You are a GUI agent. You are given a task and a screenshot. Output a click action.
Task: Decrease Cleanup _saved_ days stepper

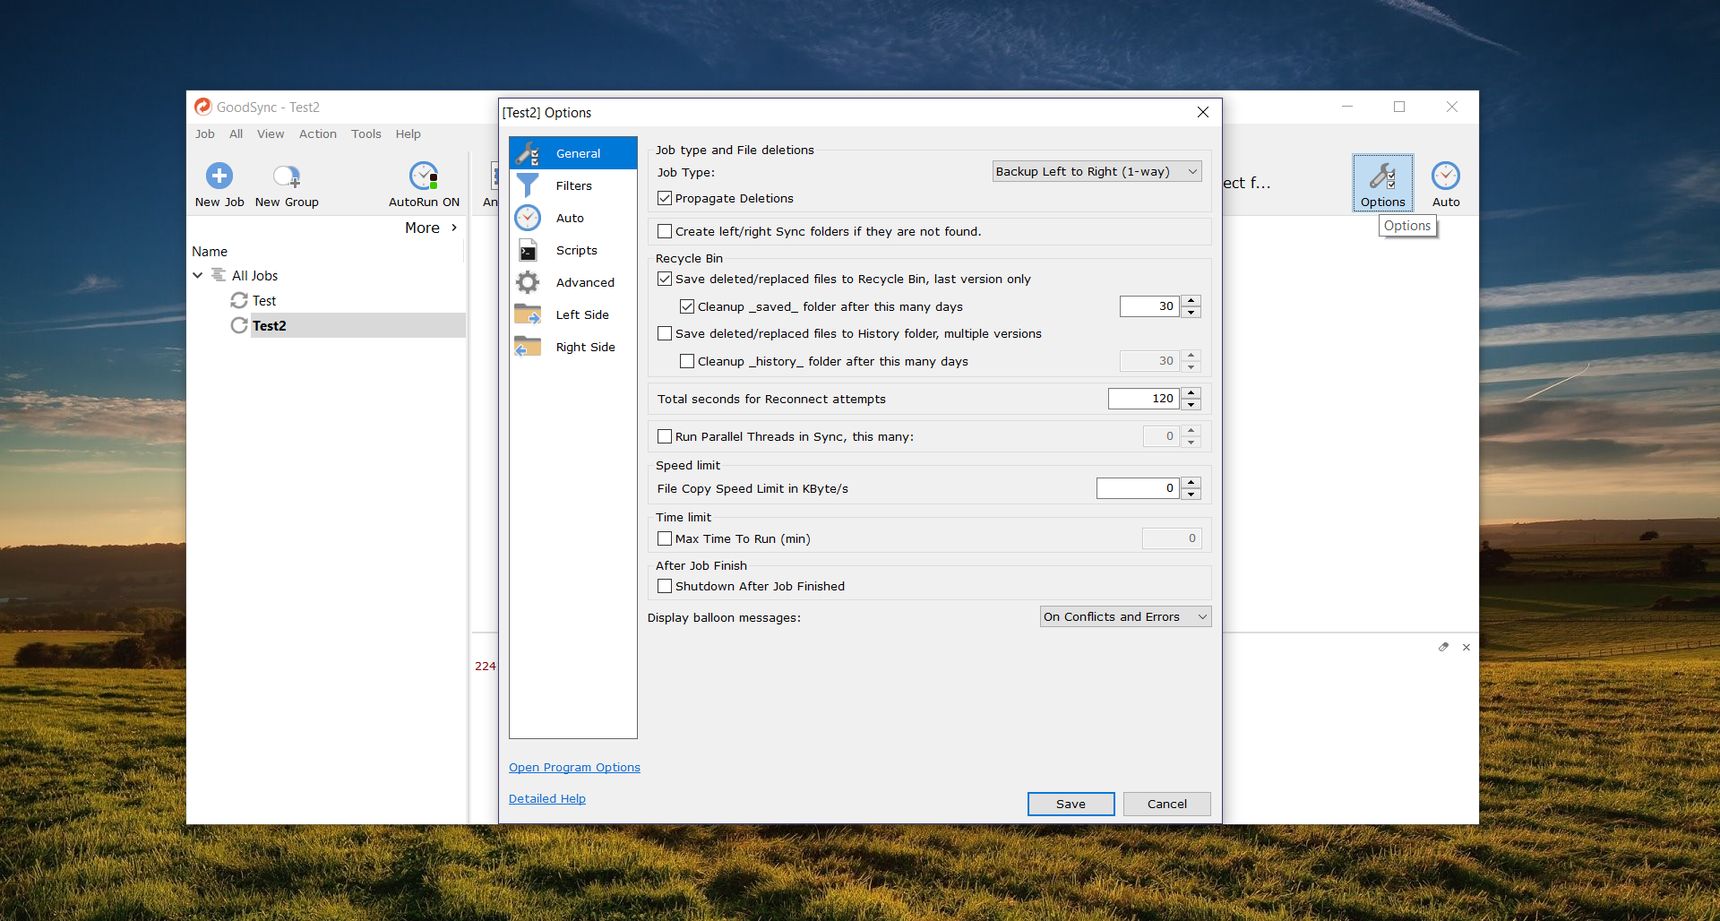click(x=1191, y=312)
